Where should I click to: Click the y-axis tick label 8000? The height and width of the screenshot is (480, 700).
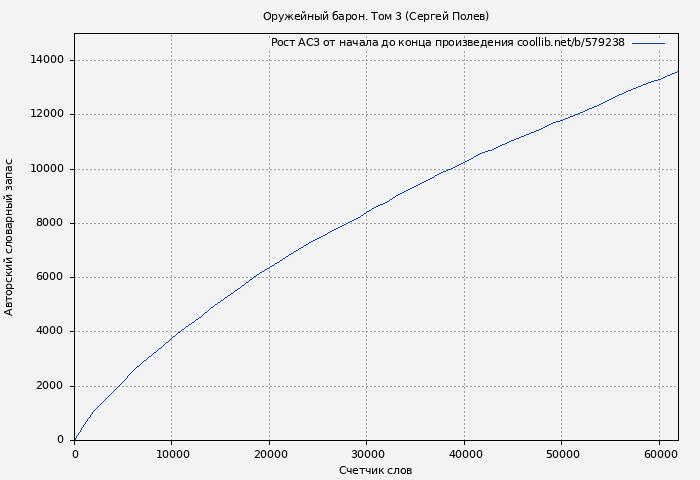[51, 223]
